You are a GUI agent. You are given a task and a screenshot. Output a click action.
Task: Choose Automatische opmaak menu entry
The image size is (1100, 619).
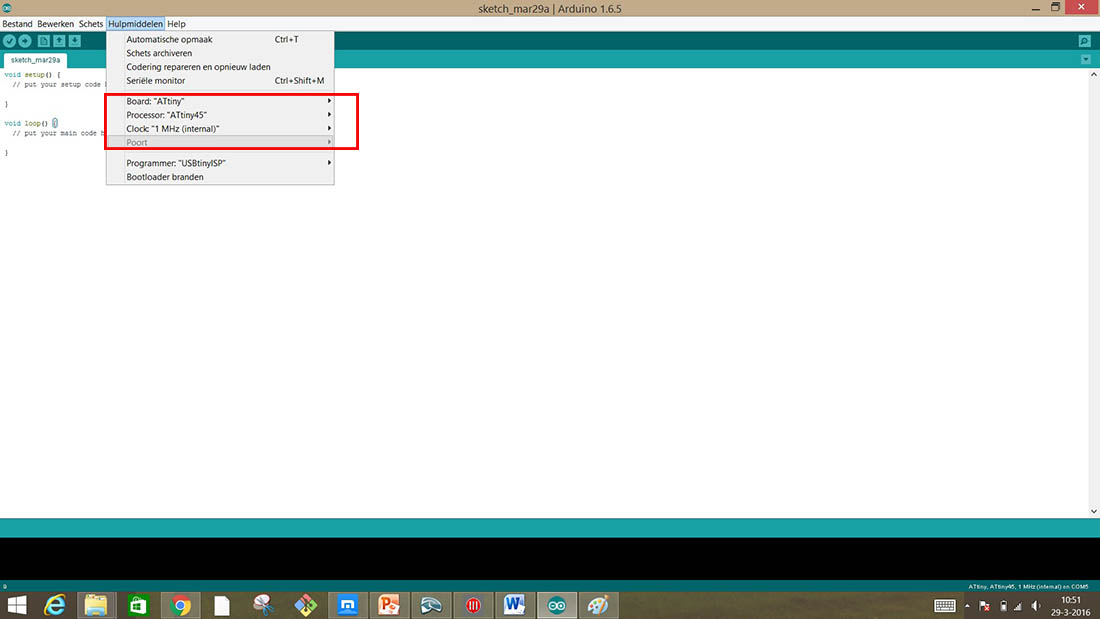coord(220,39)
